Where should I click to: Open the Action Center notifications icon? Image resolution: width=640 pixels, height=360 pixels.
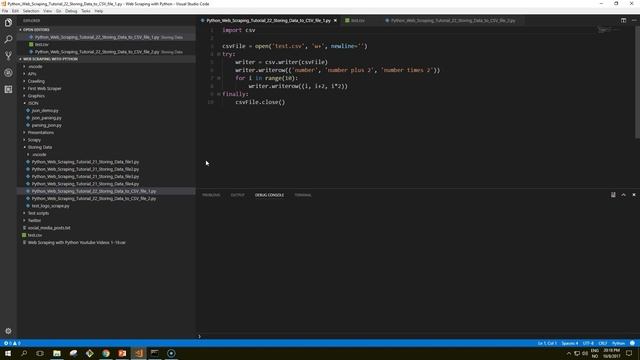[x=629, y=353]
